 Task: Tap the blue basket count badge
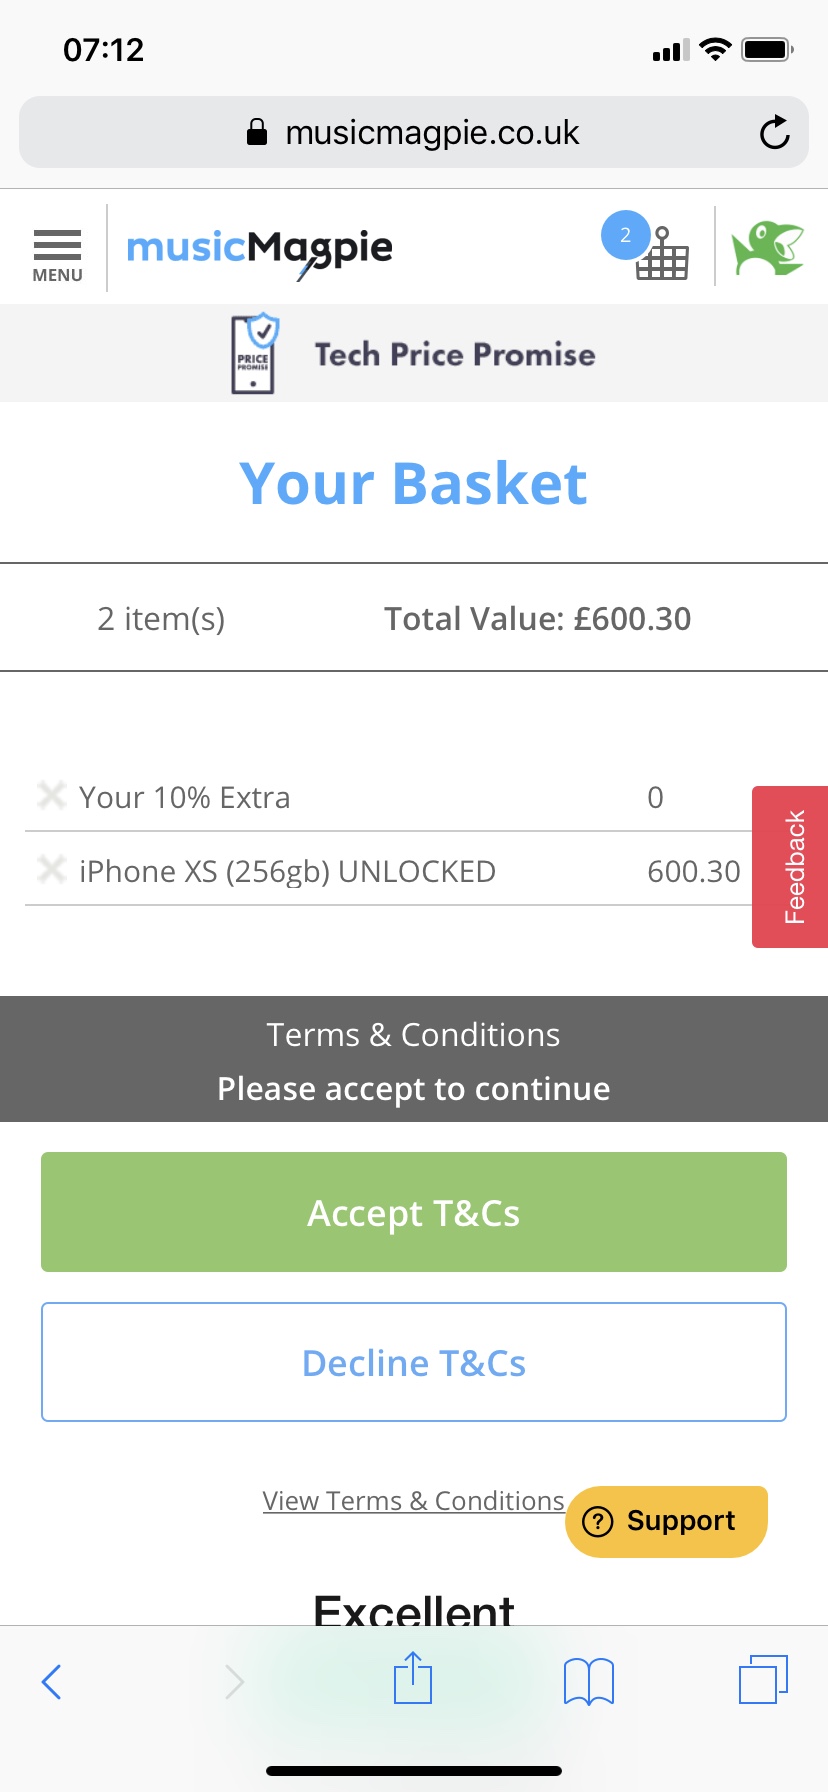[626, 235]
